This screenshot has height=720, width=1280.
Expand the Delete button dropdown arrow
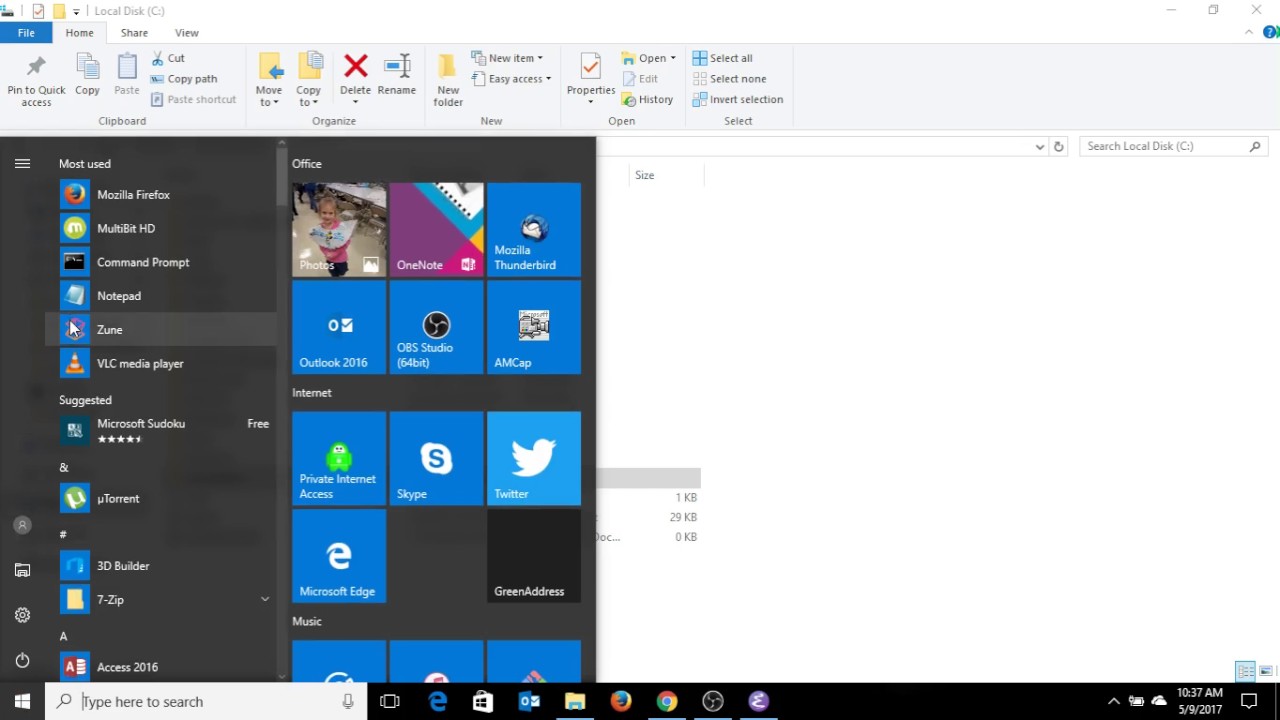coord(355,102)
